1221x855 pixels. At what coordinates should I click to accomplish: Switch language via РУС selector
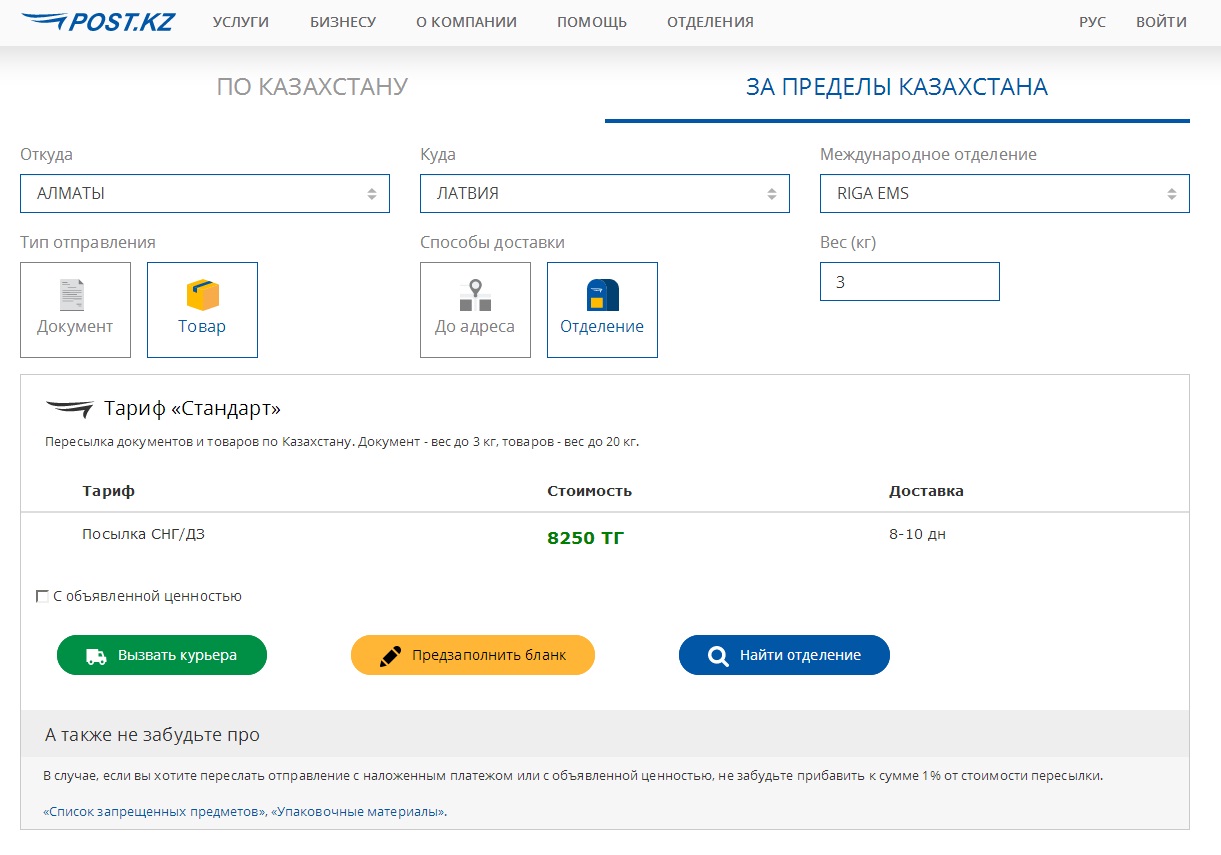(1092, 22)
